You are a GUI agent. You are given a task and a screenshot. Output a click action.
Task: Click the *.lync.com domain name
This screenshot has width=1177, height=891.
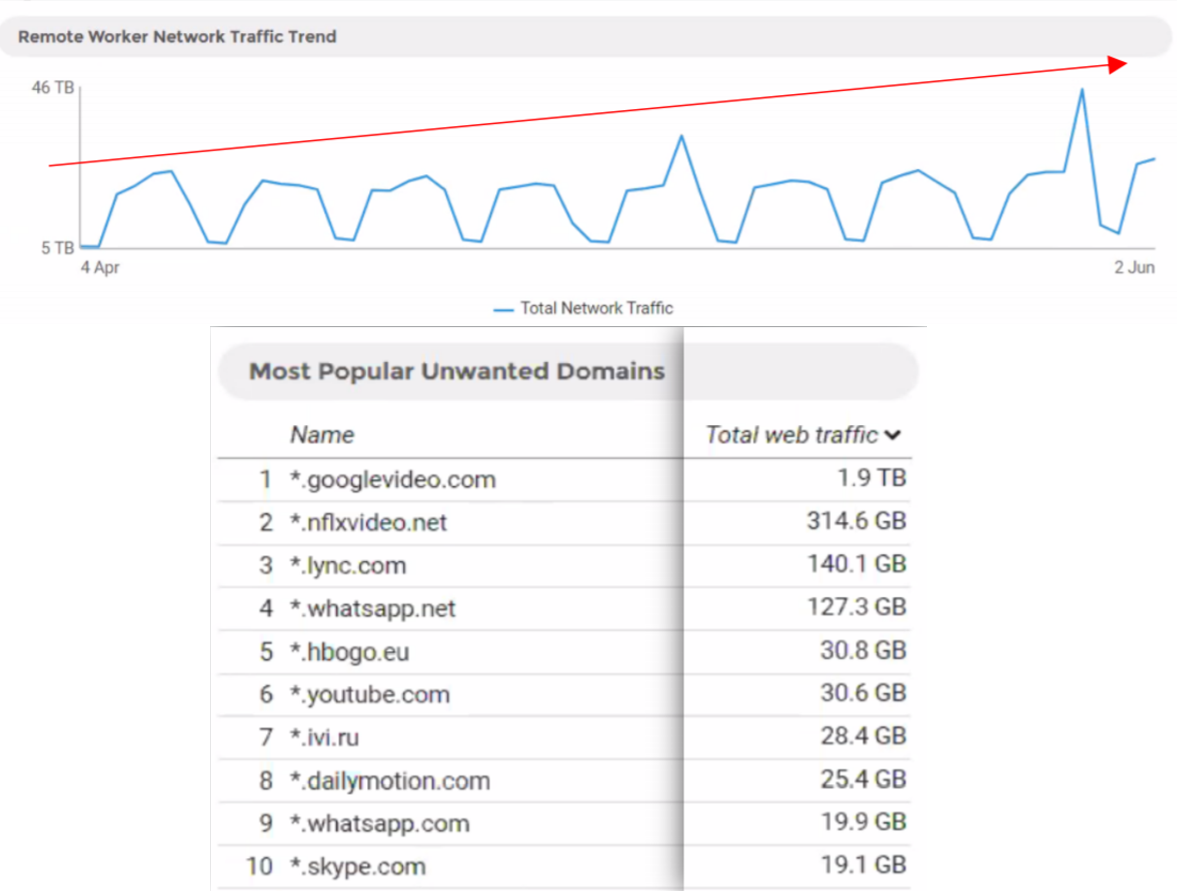pyautogui.click(x=347, y=566)
